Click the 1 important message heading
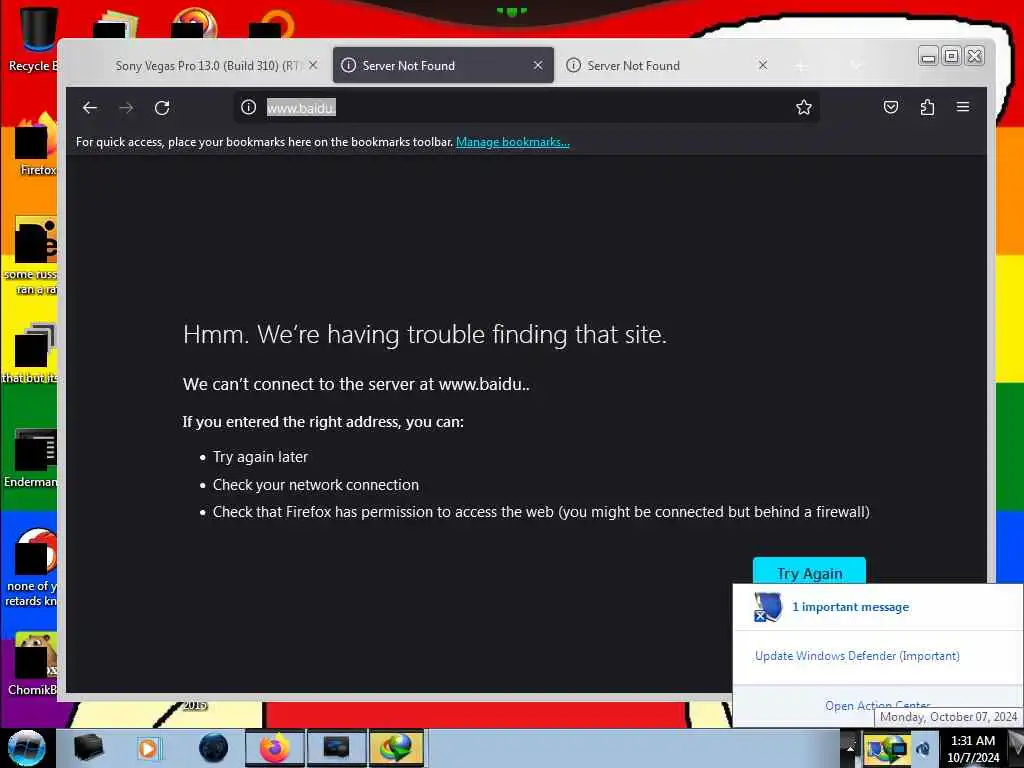The height and width of the screenshot is (768, 1024). tap(850, 607)
